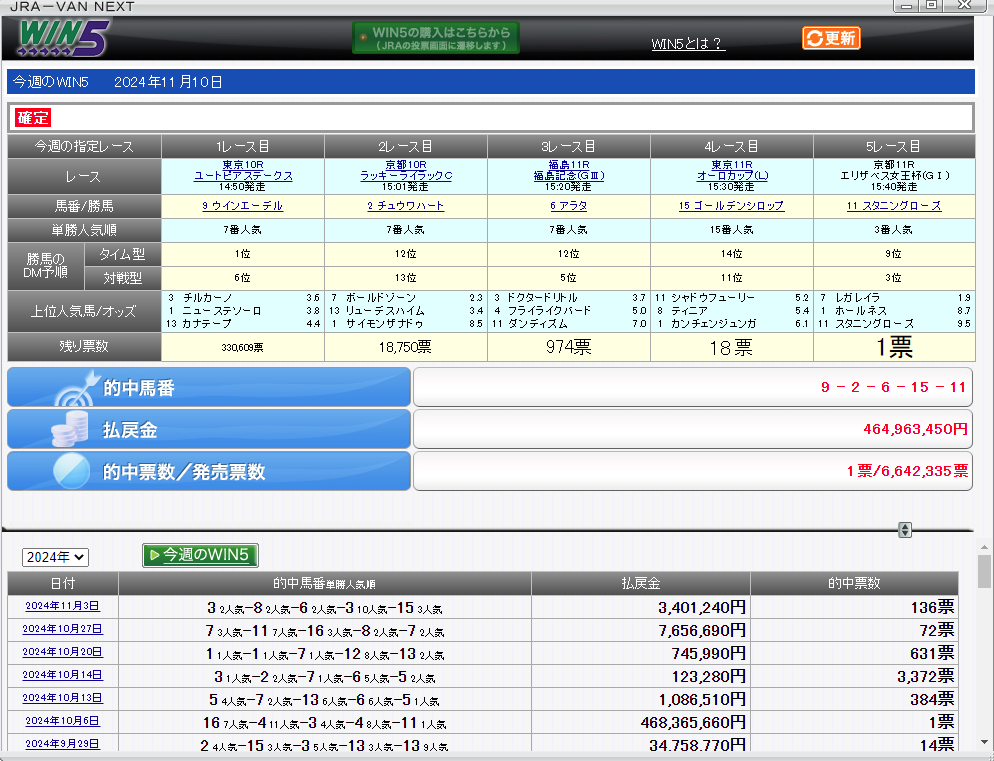The width and height of the screenshot is (994, 761).
Task: Click the scrollbar down arrow
Action: click(984, 743)
